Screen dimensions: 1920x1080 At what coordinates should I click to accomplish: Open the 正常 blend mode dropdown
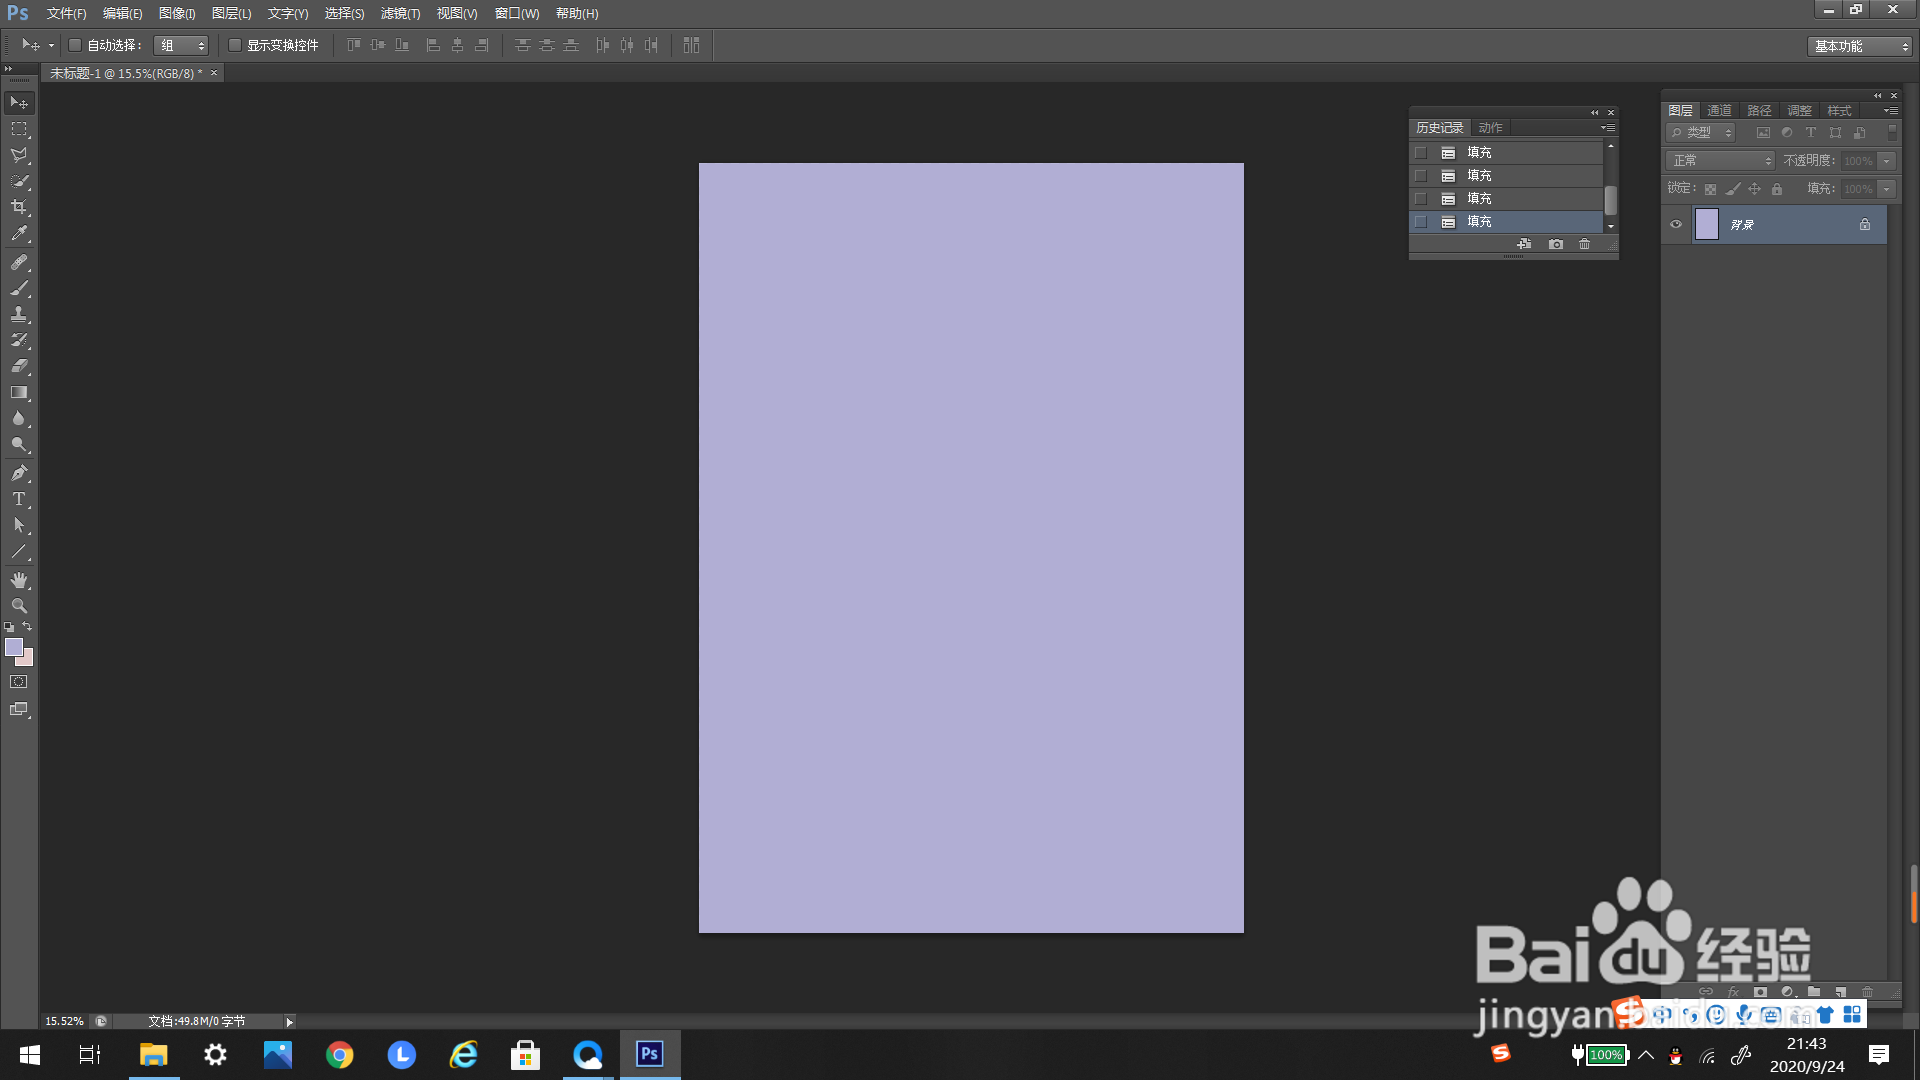(x=1720, y=160)
